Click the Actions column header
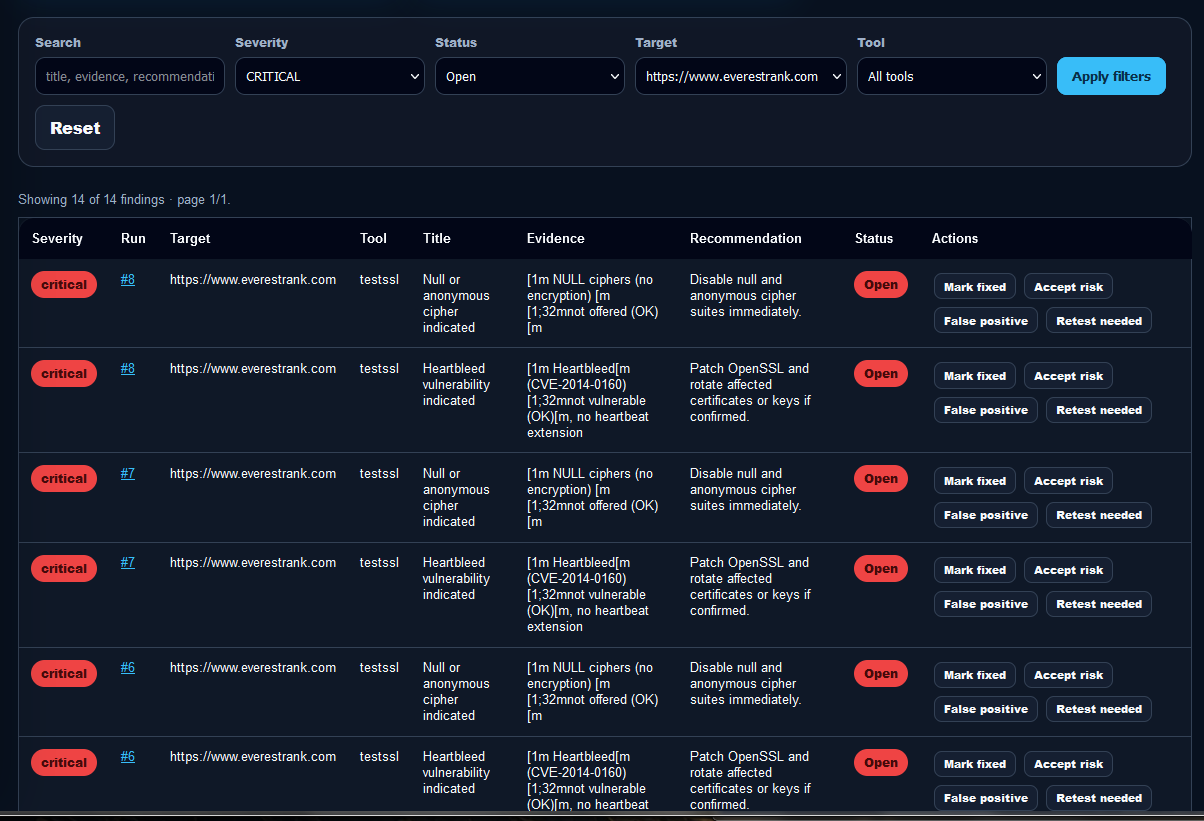Image resolution: width=1204 pixels, height=821 pixels. pyautogui.click(x=955, y=239)
